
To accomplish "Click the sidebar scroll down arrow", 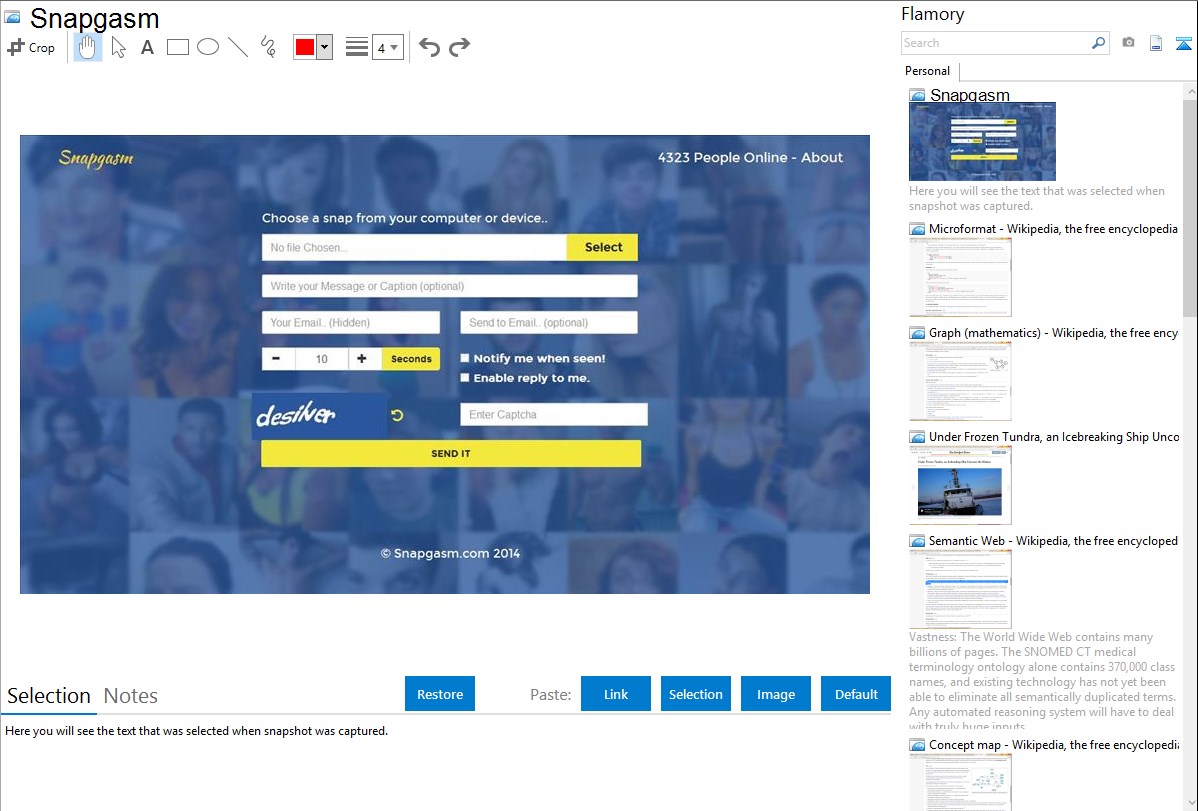I will 1190,803.
